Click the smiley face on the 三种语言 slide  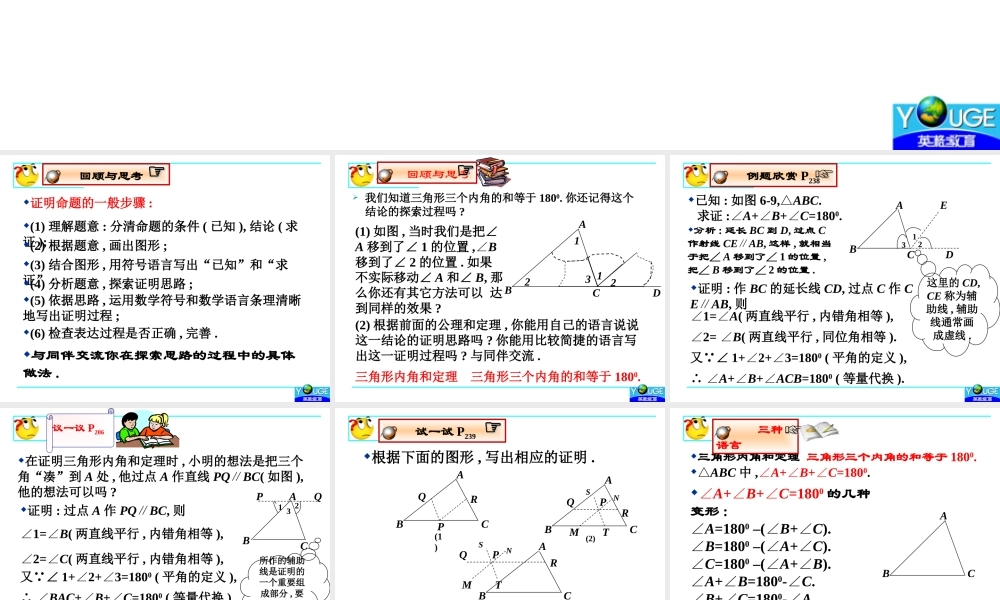pos(696,428)
